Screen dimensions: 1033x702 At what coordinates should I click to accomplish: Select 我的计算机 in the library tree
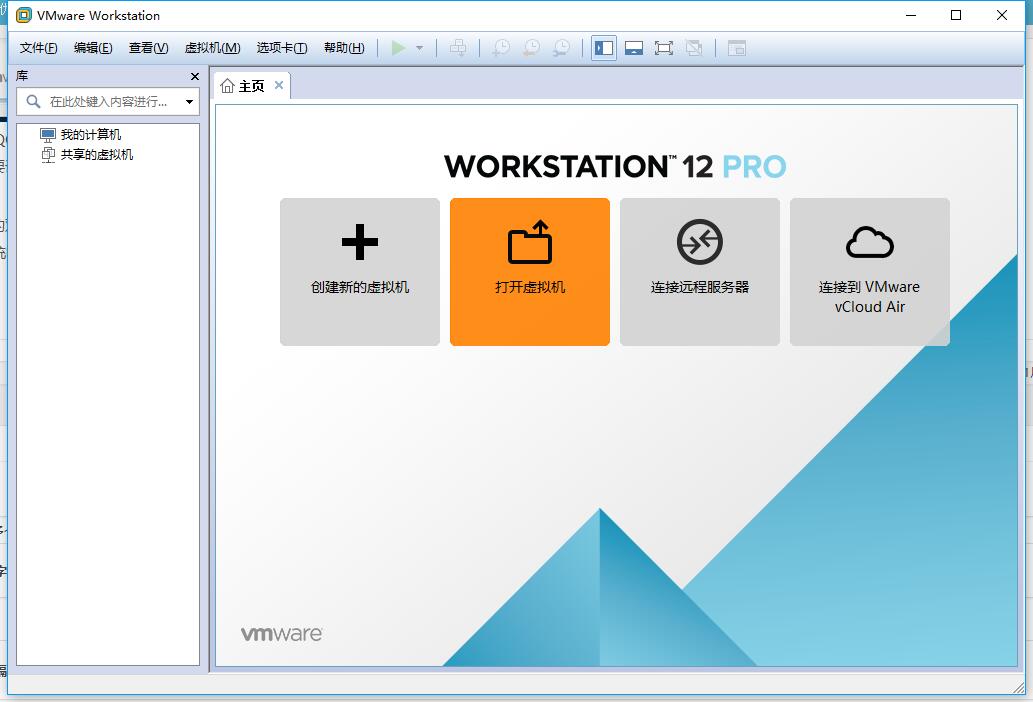(91, 135)
